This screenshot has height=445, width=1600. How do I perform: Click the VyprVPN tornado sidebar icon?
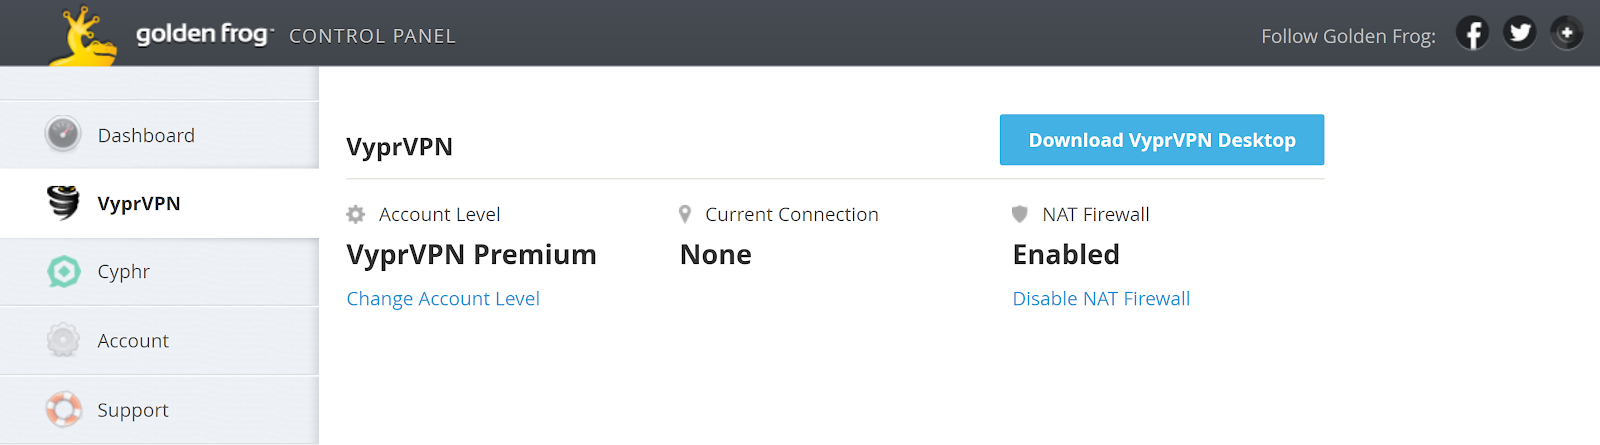point(63,202)
